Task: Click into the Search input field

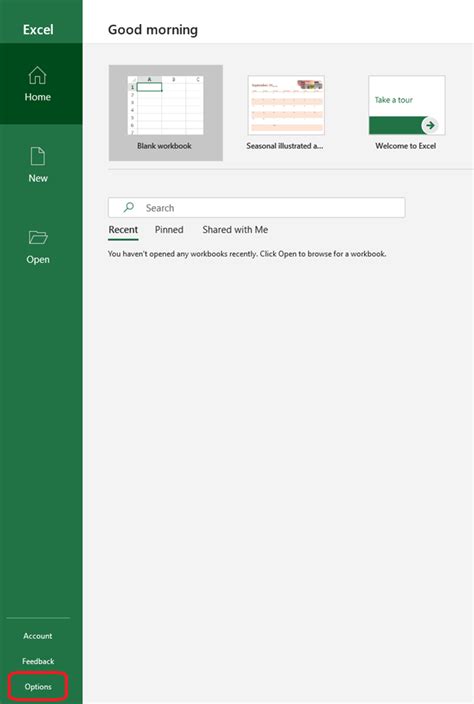Action: [257, 207]
